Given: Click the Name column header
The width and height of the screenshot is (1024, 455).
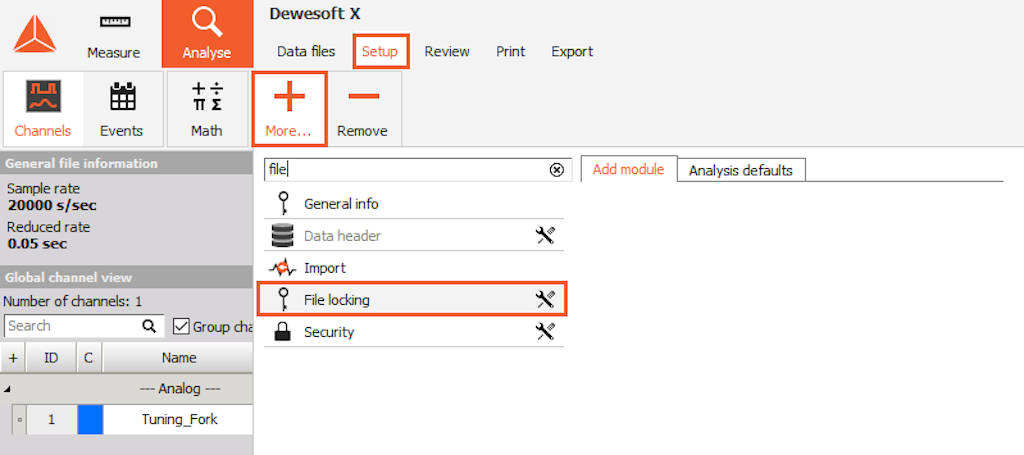Looking at the screenshot, I should [x=179, y=358].
